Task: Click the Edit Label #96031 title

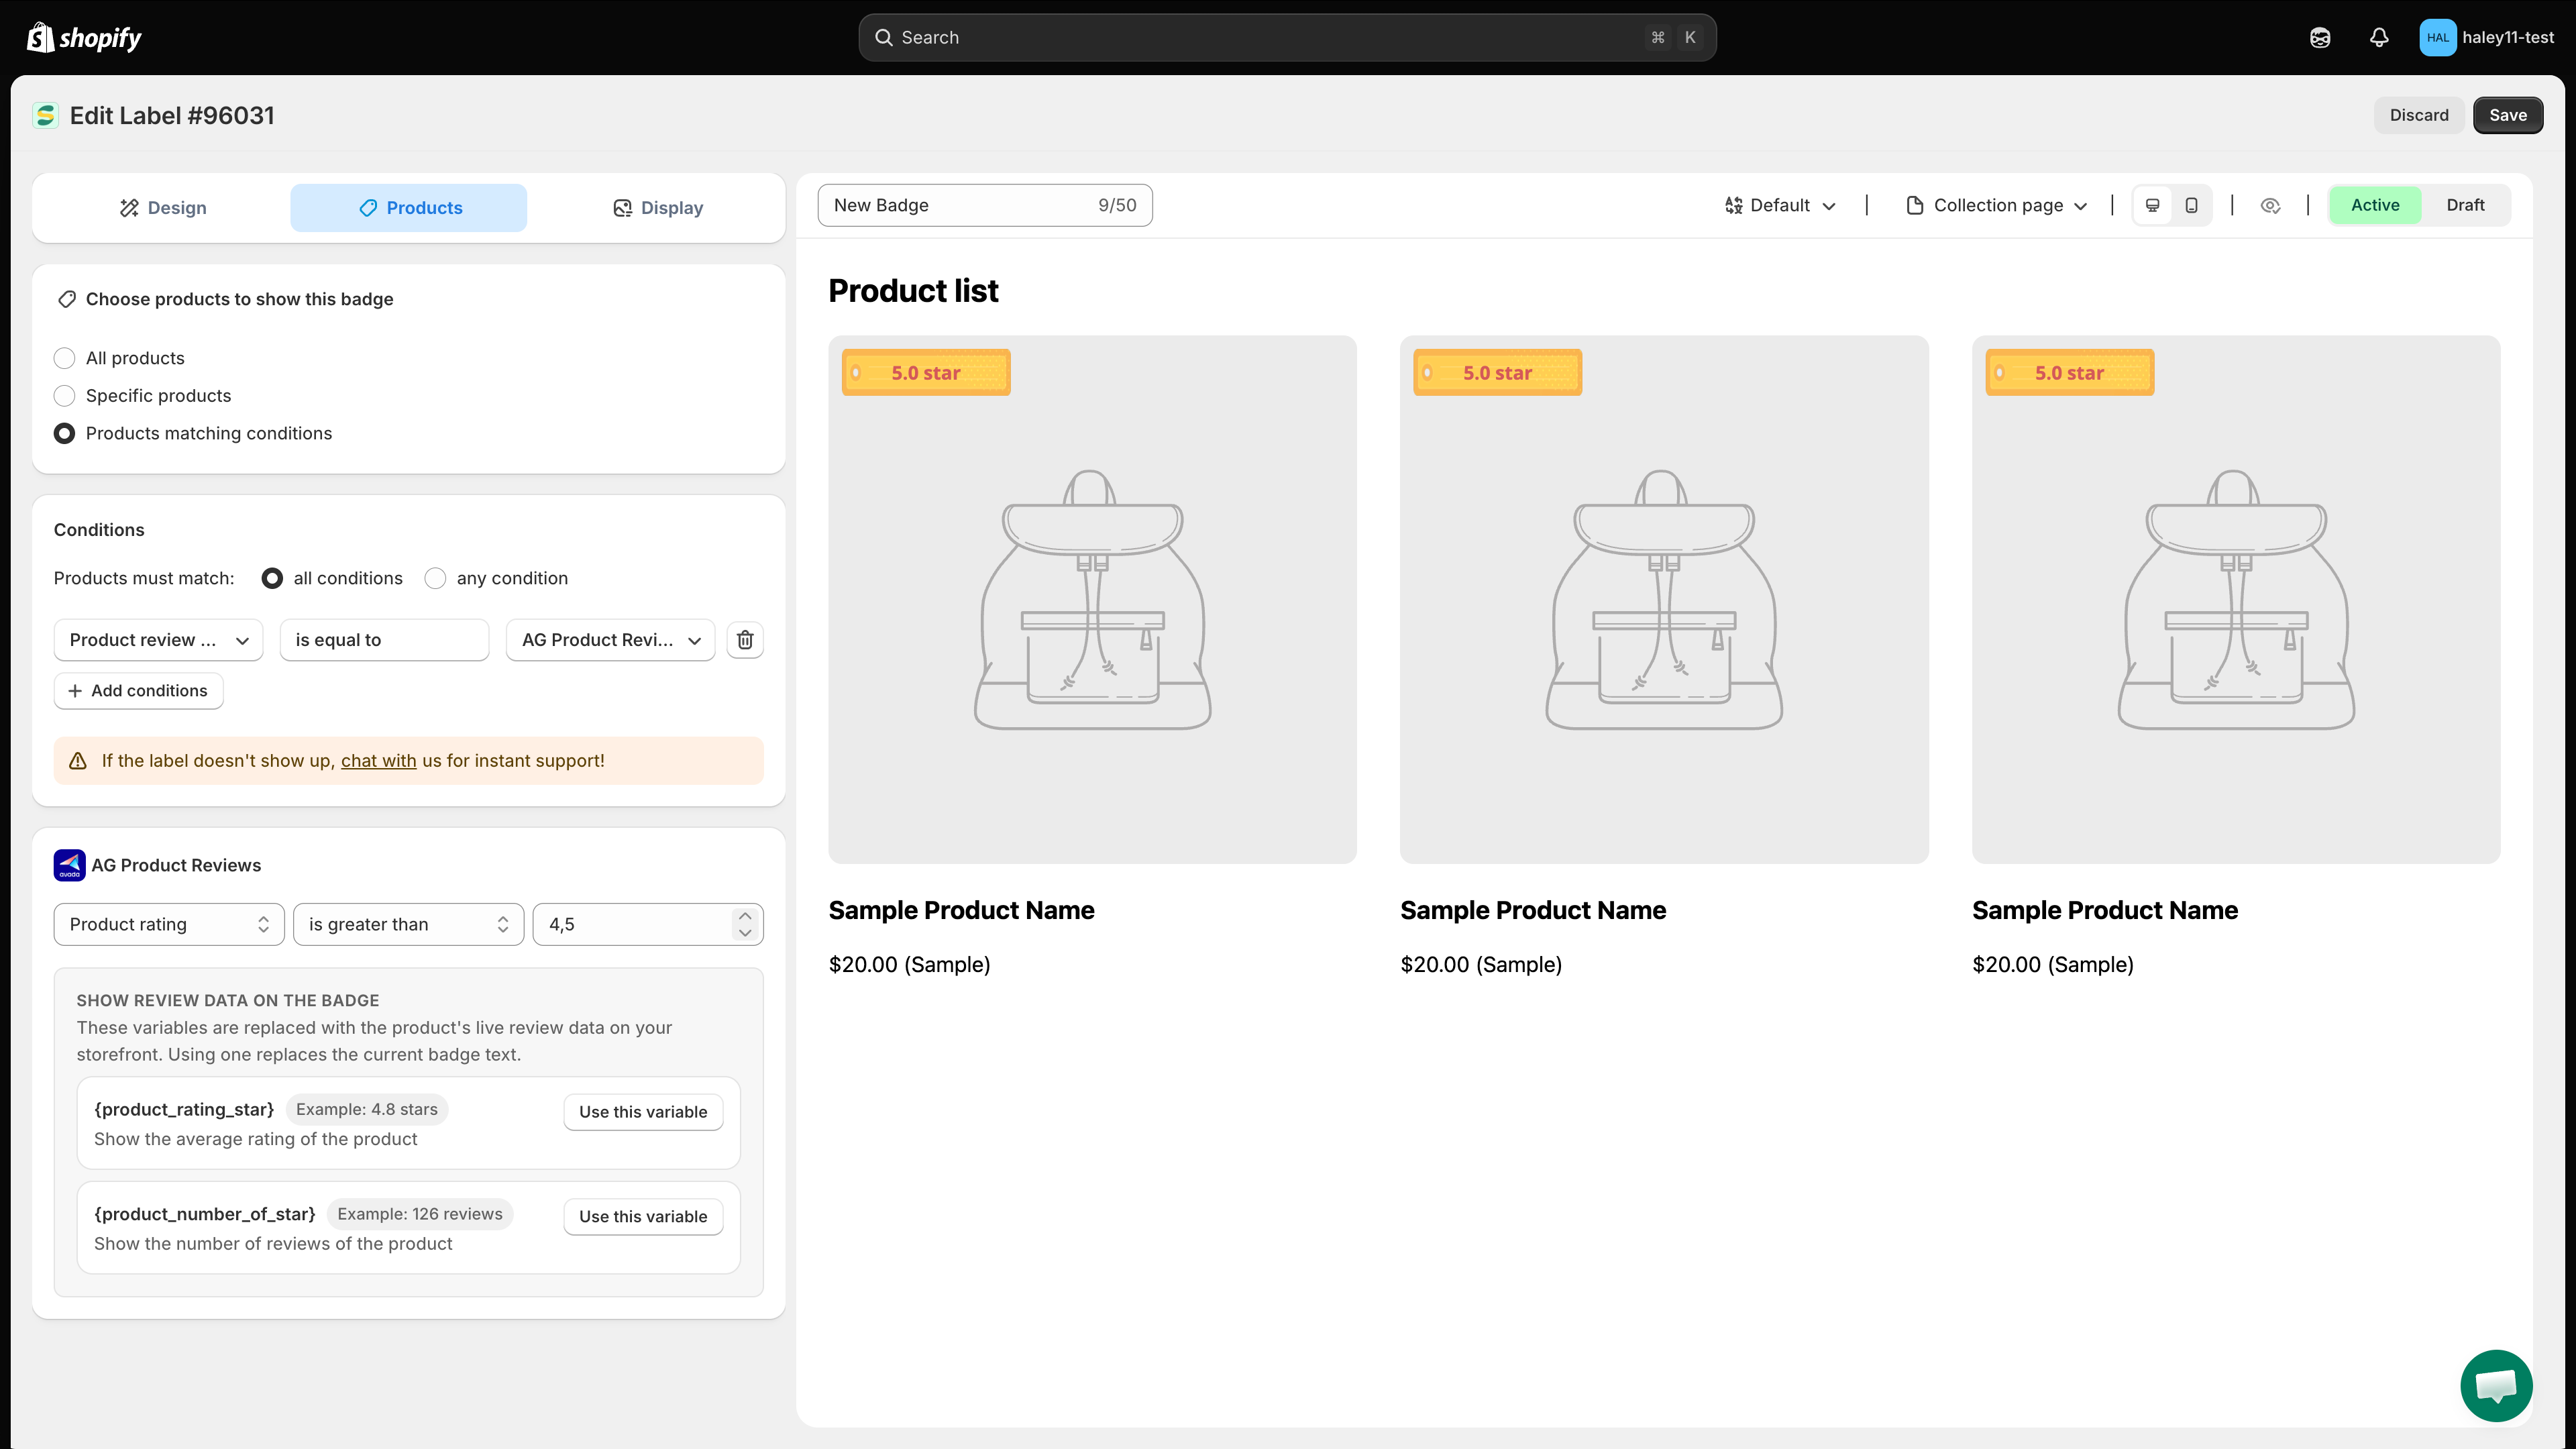Action: pos(172,116)
